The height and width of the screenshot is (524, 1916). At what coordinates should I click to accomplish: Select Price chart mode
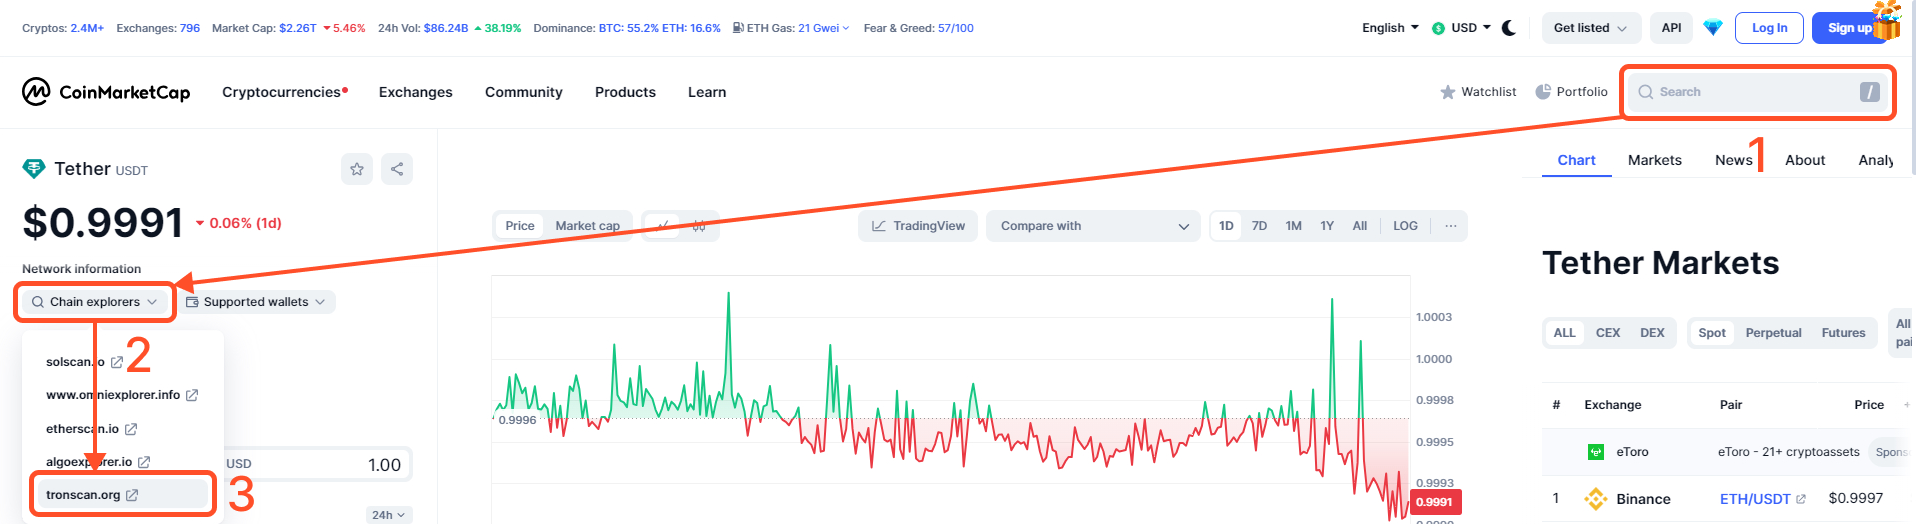520,226
